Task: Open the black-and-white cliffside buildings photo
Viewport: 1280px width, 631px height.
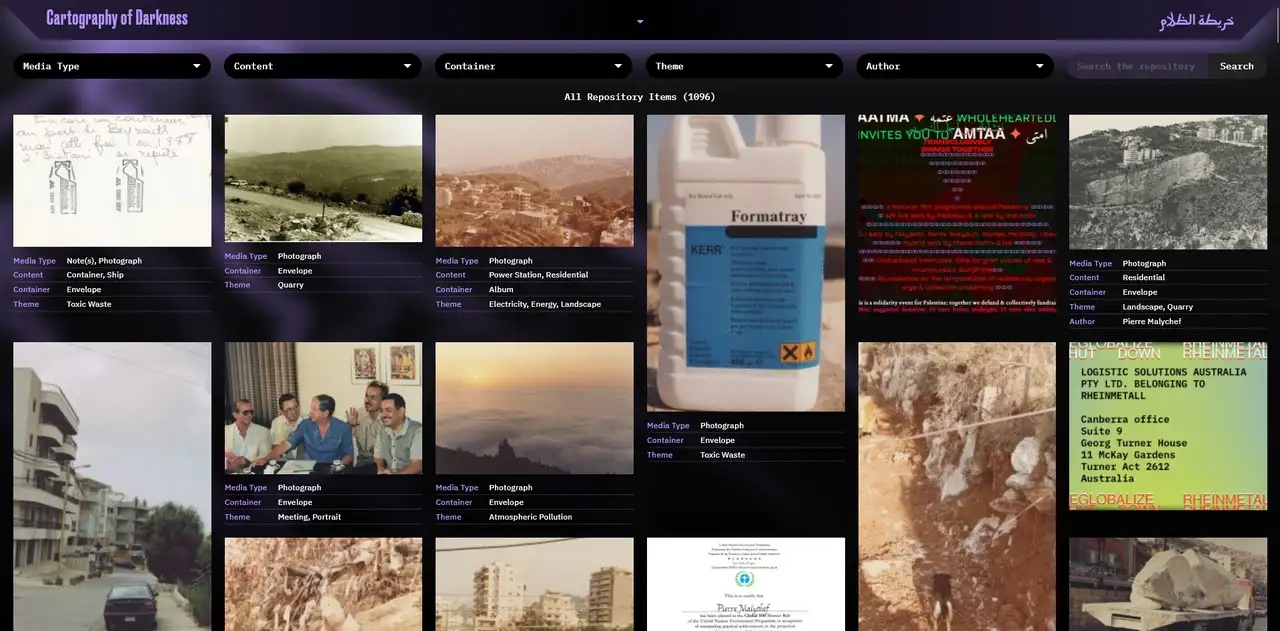Action: point(1168,181)
